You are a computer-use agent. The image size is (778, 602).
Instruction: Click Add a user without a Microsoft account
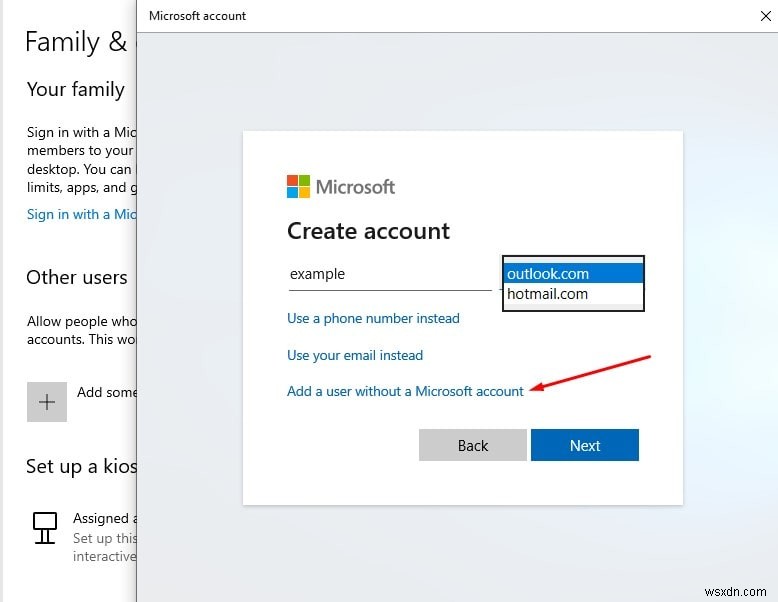pos(405,392)
